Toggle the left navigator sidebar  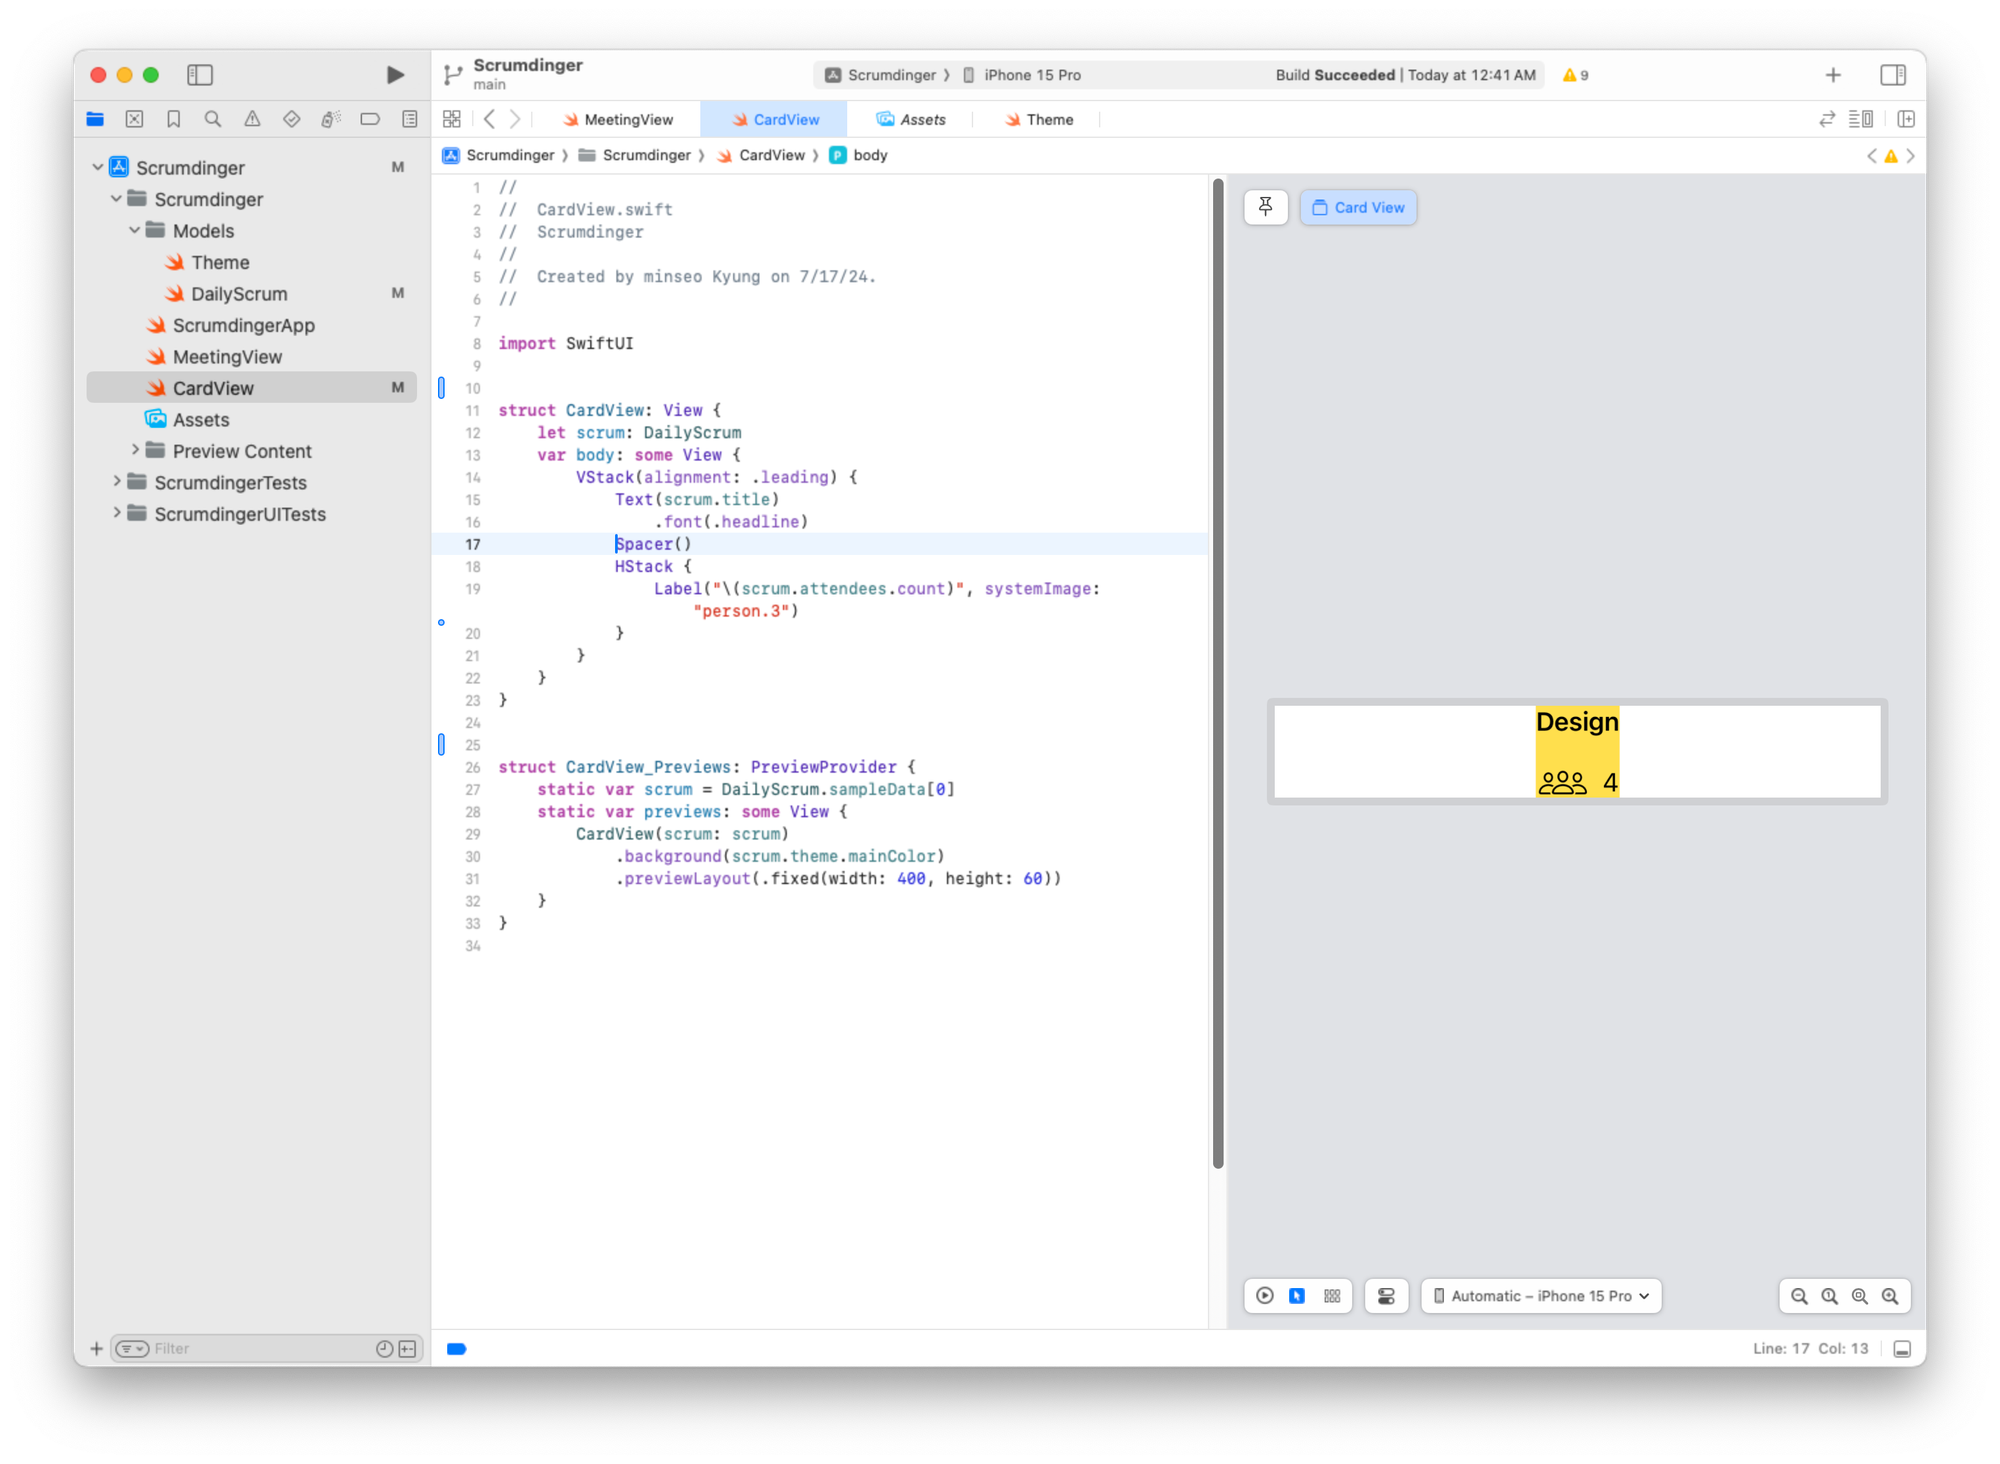(x=200, y=75)
